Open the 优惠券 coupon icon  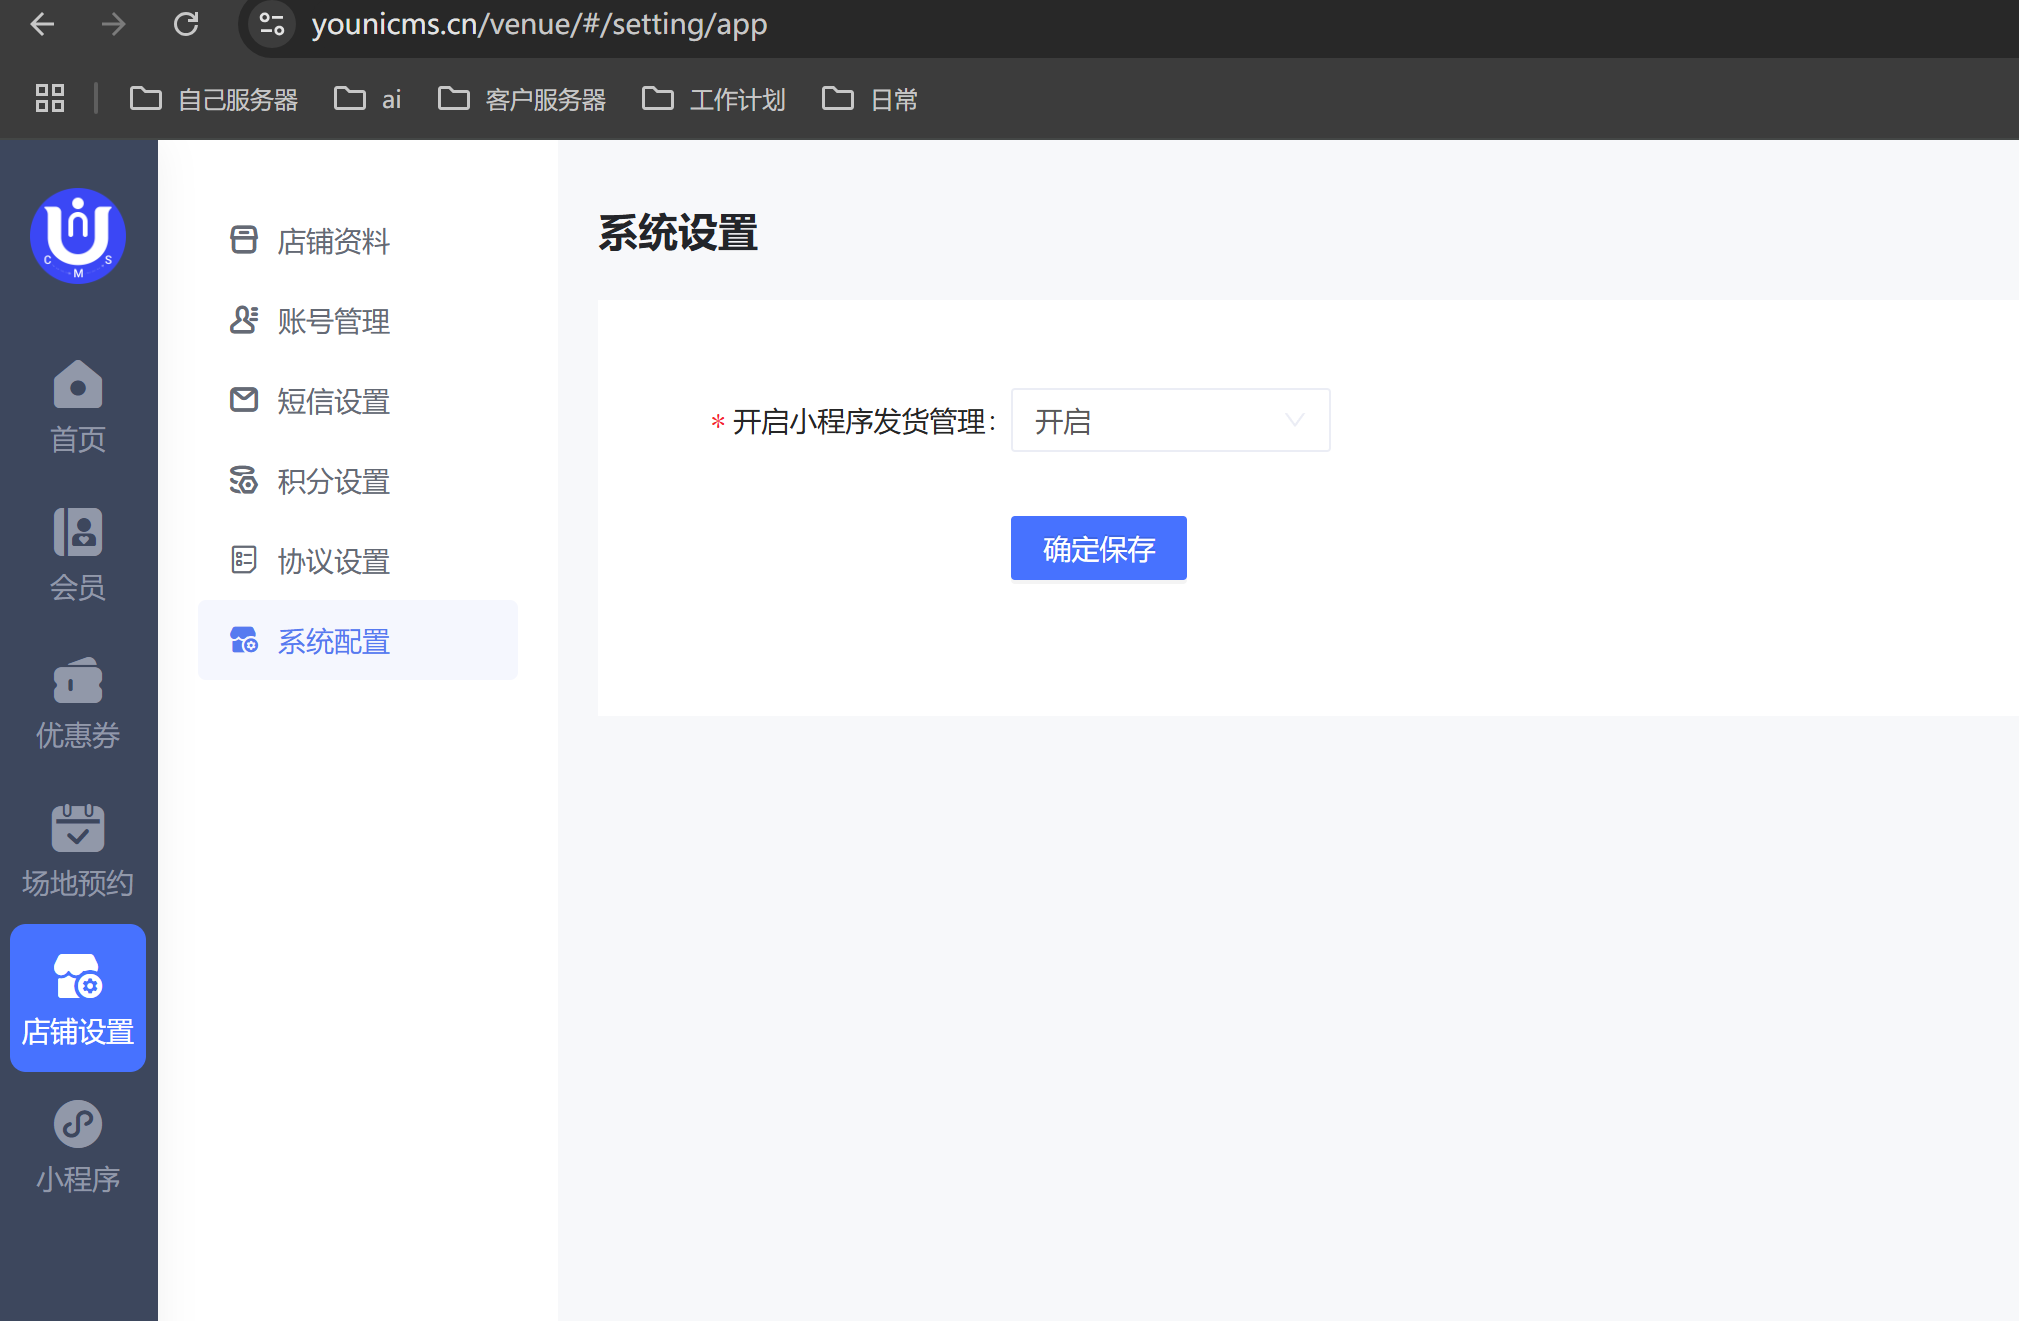pos(78,680)
